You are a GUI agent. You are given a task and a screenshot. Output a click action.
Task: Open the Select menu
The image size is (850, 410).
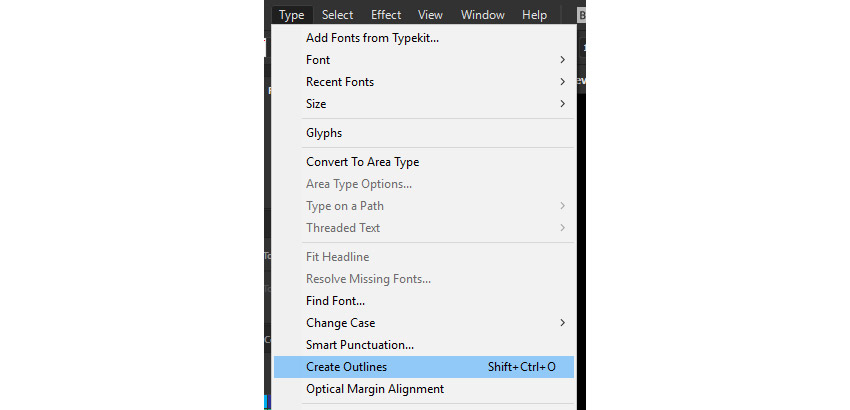pyautogui.click(x=337, y=15)
